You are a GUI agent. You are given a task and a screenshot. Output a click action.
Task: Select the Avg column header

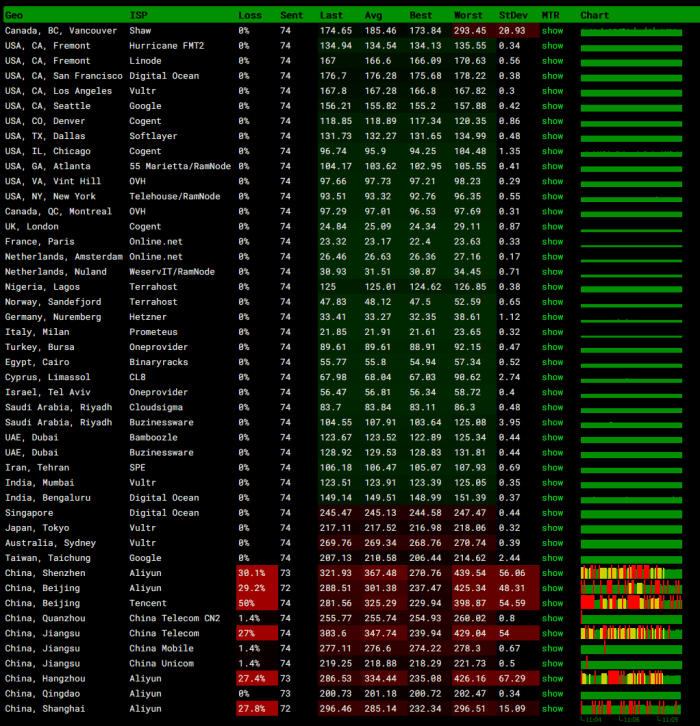pyautogui.click(x=373, y=16)
